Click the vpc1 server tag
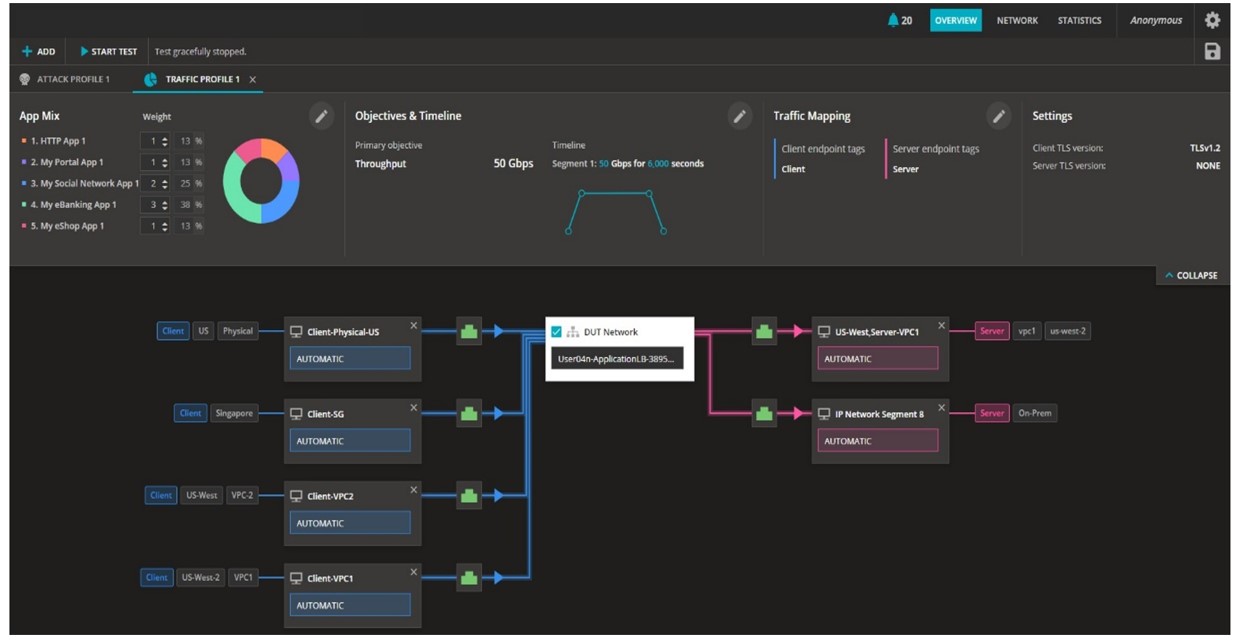The width and height of the screenshot is (1233, 640). point(1026,331)
